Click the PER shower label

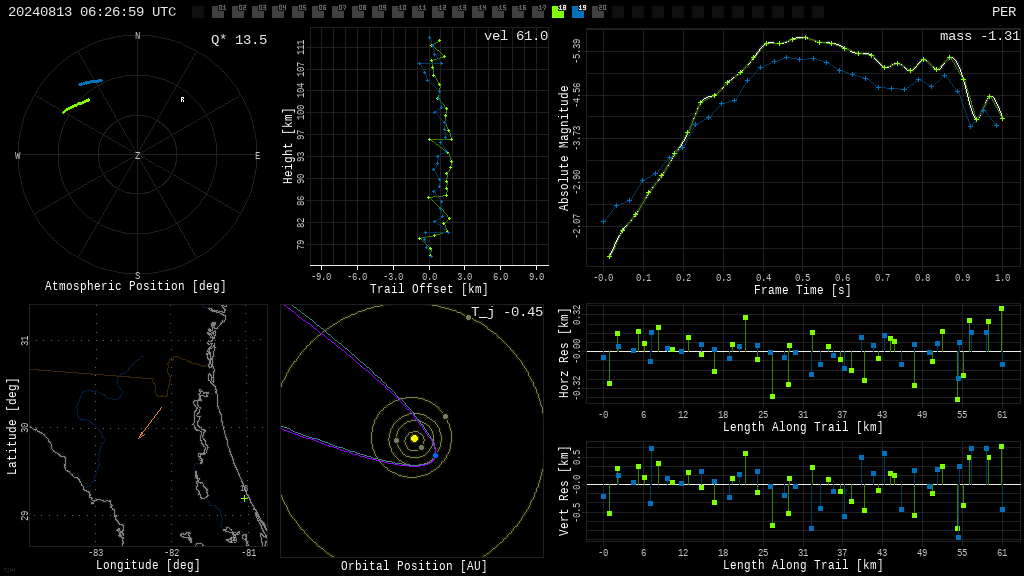[x=1004, y=12]
